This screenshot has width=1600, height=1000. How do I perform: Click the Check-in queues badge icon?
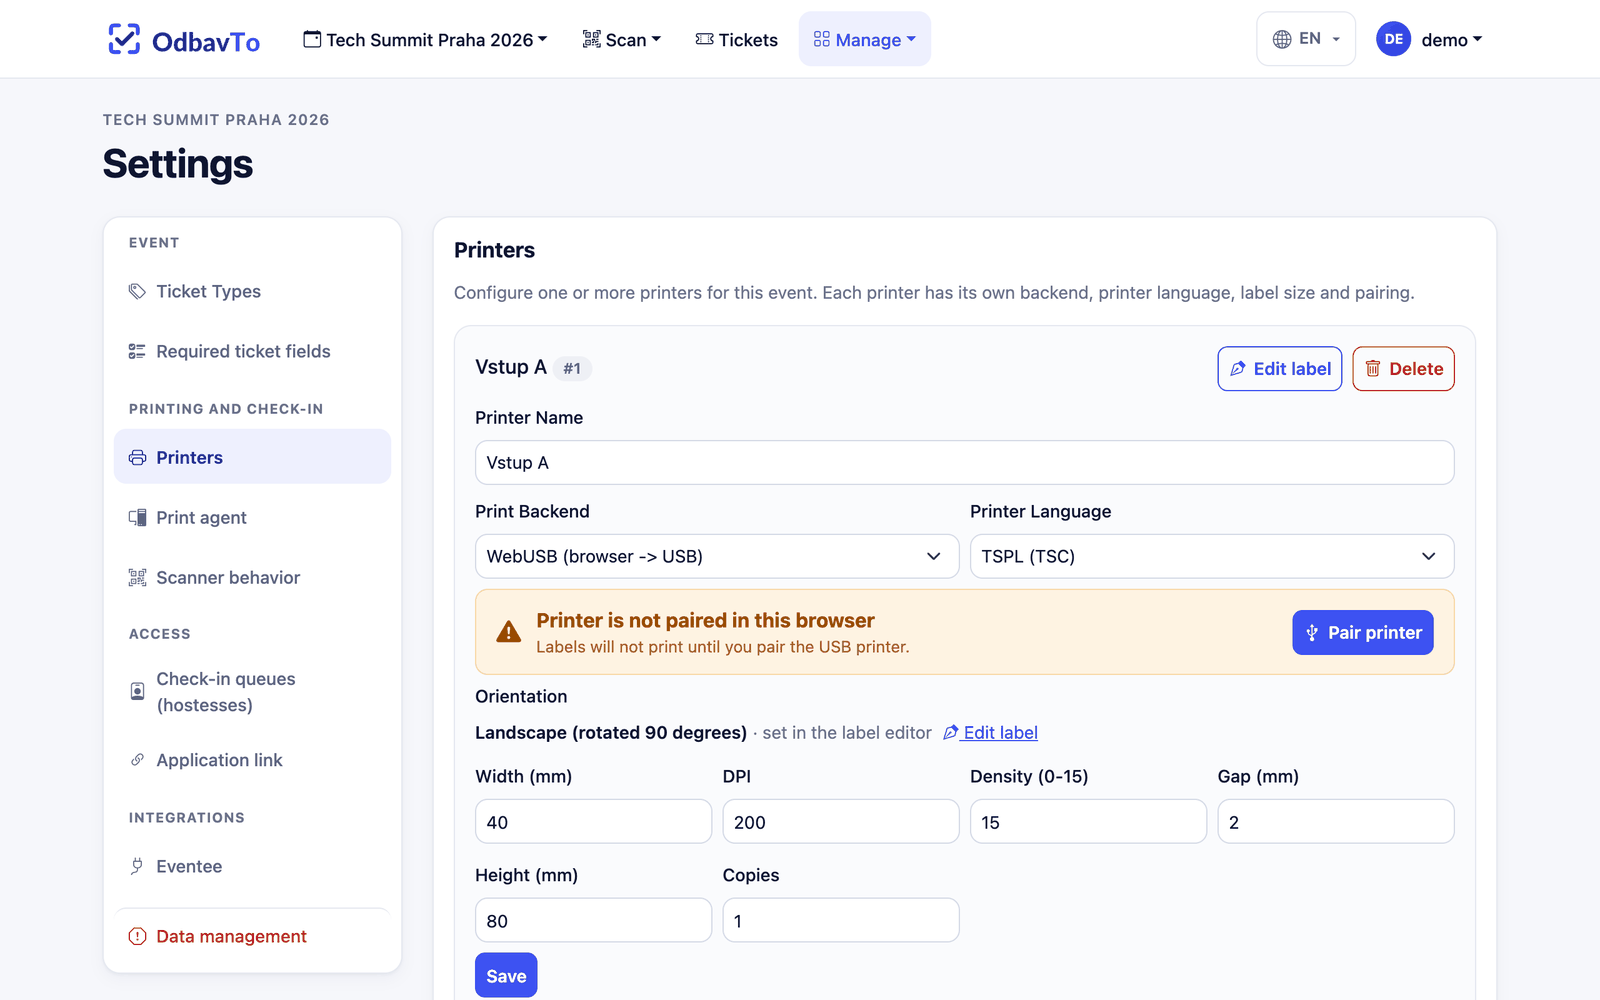(137, 691)
